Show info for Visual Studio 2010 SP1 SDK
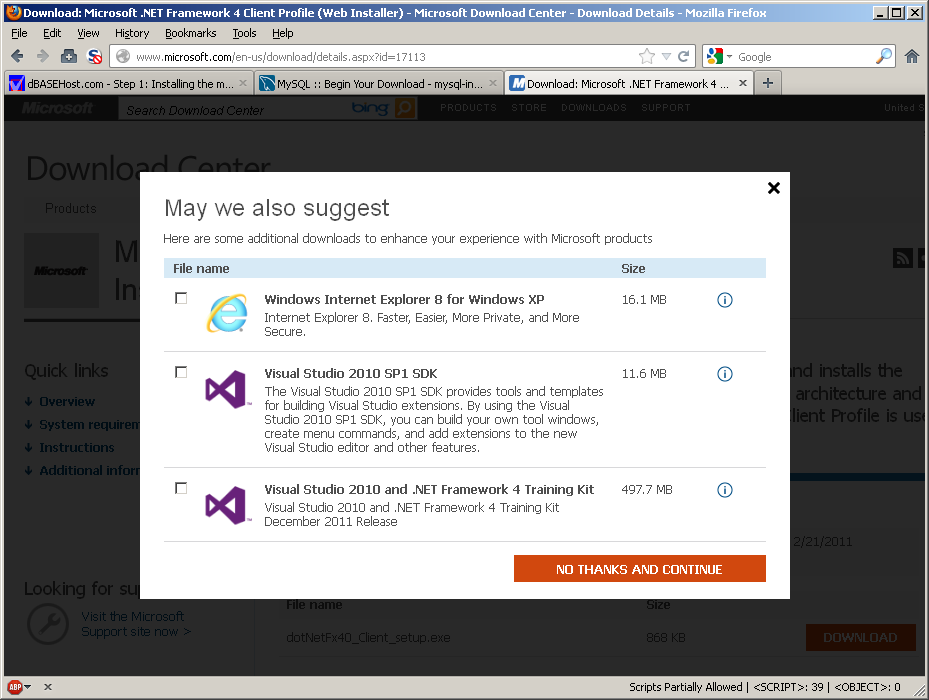929x700 pixels. pyautogui.click(x=725, y=374)
